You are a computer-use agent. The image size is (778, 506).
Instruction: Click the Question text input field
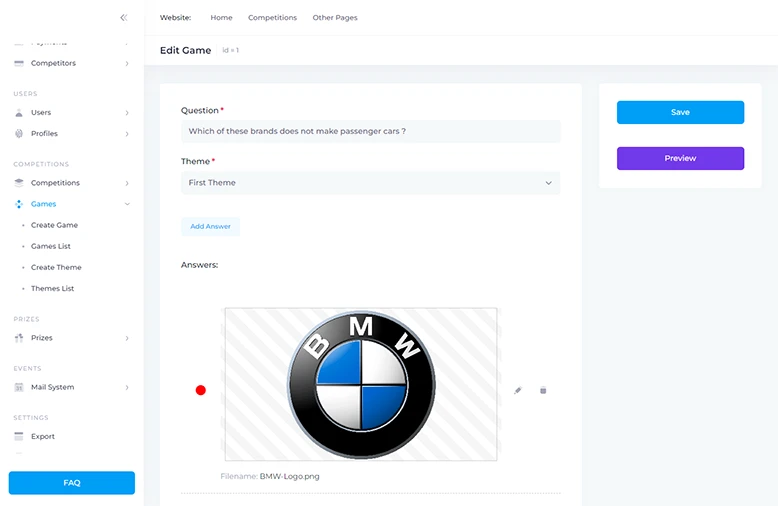click(x=371, y=131)
